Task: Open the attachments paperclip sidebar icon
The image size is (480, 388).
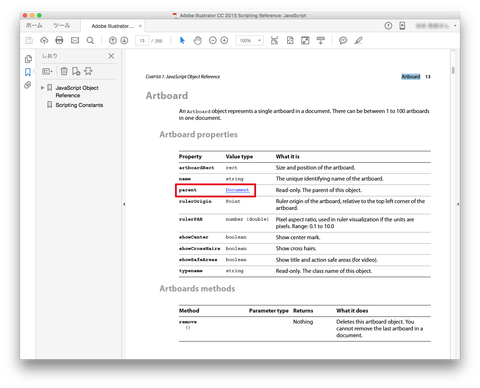Action: pyautogui.click(x=28, y=85)
